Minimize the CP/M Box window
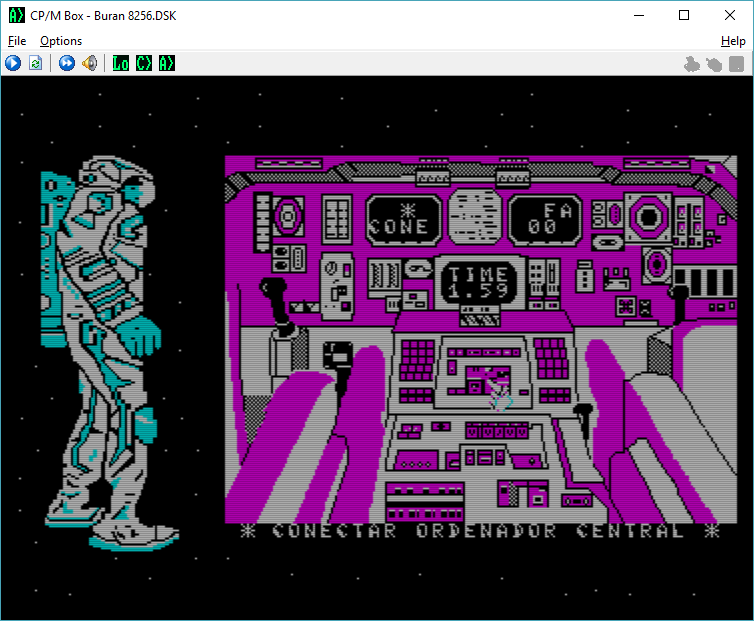The image size is (754, 621). [639, 15]
